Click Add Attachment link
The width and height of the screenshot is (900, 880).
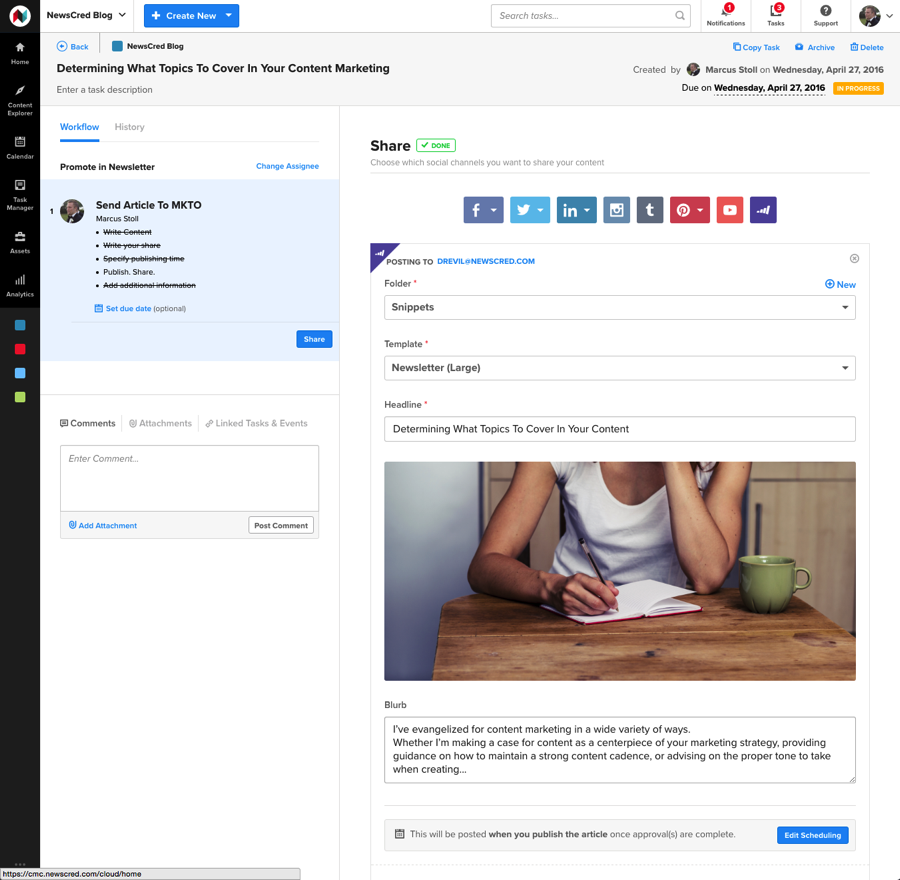[103, 525]
